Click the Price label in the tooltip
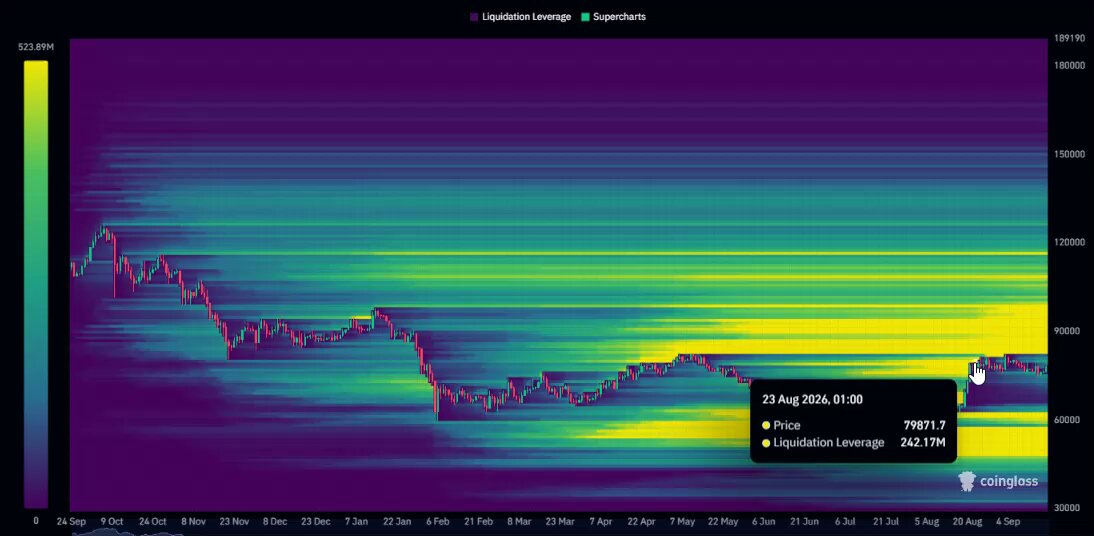This screenshot has width=1094, height=536. point(786,425)
